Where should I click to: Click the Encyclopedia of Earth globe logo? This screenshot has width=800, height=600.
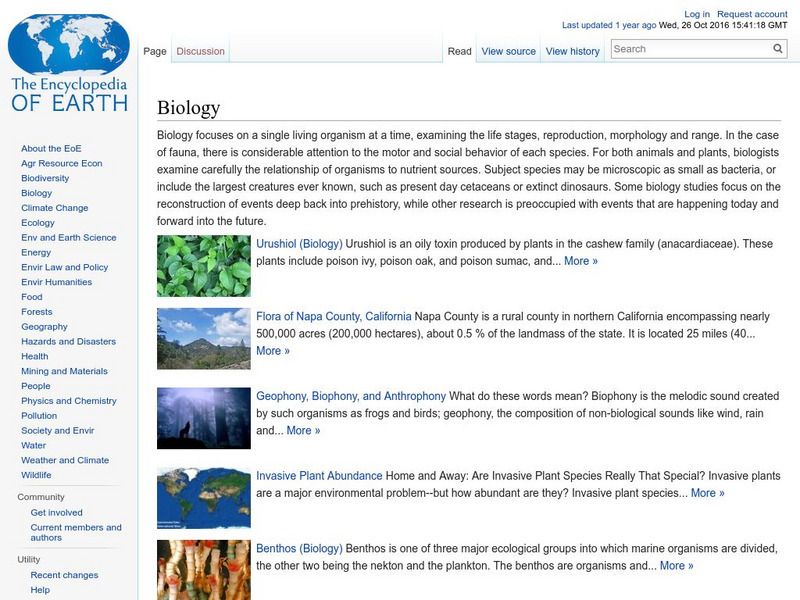point(69,45)
